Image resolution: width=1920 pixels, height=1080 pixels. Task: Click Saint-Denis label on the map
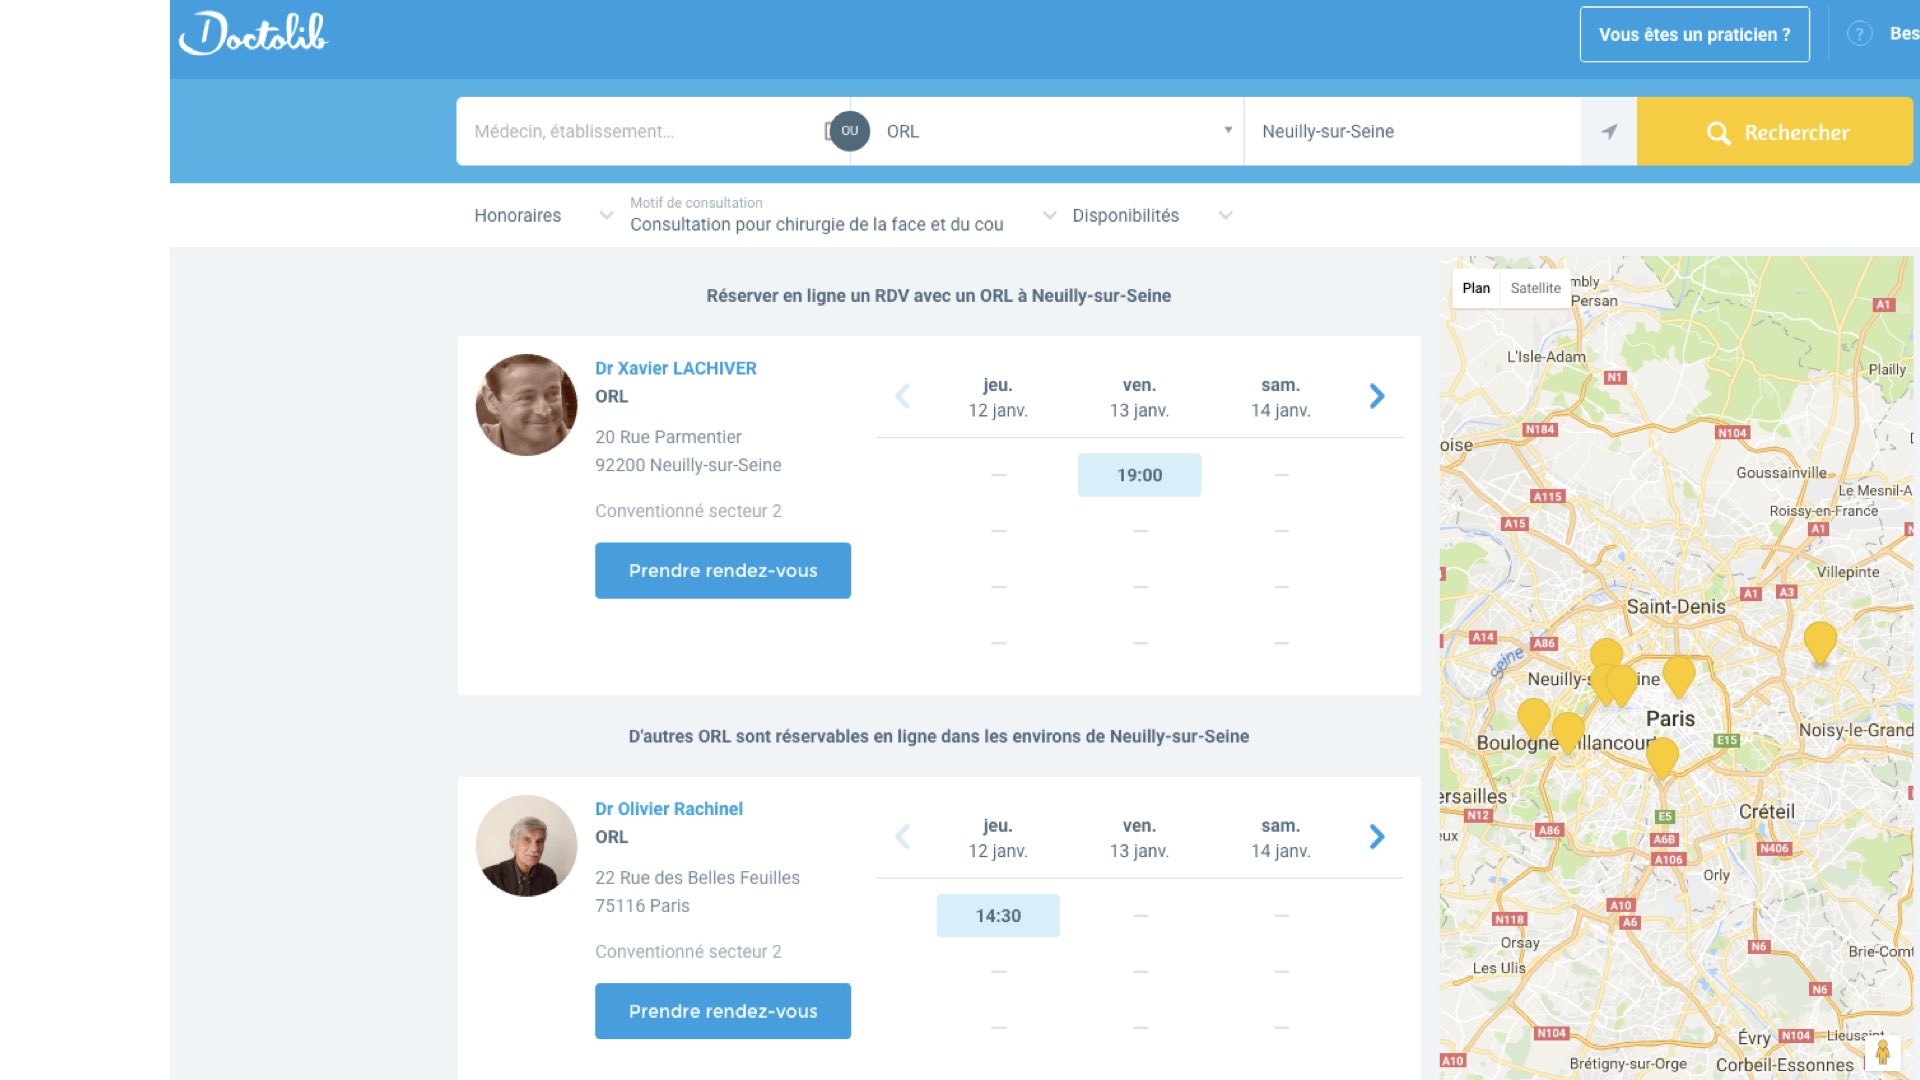click(x=1676, y=607)
